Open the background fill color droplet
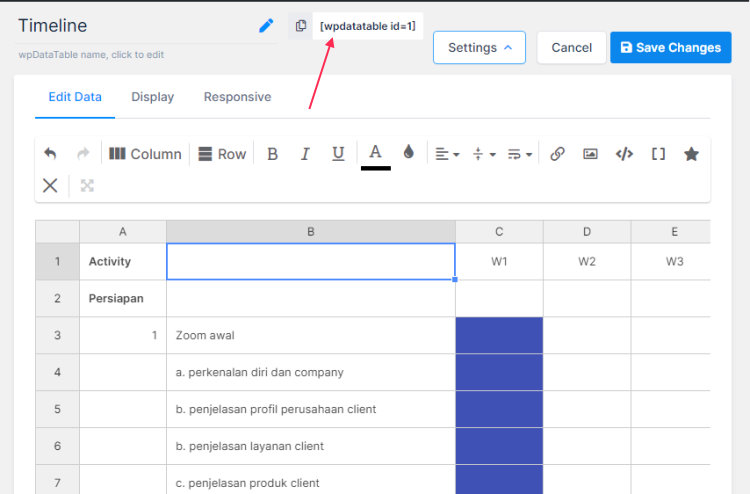Screen dimensions: 750x494 (408, 152)
